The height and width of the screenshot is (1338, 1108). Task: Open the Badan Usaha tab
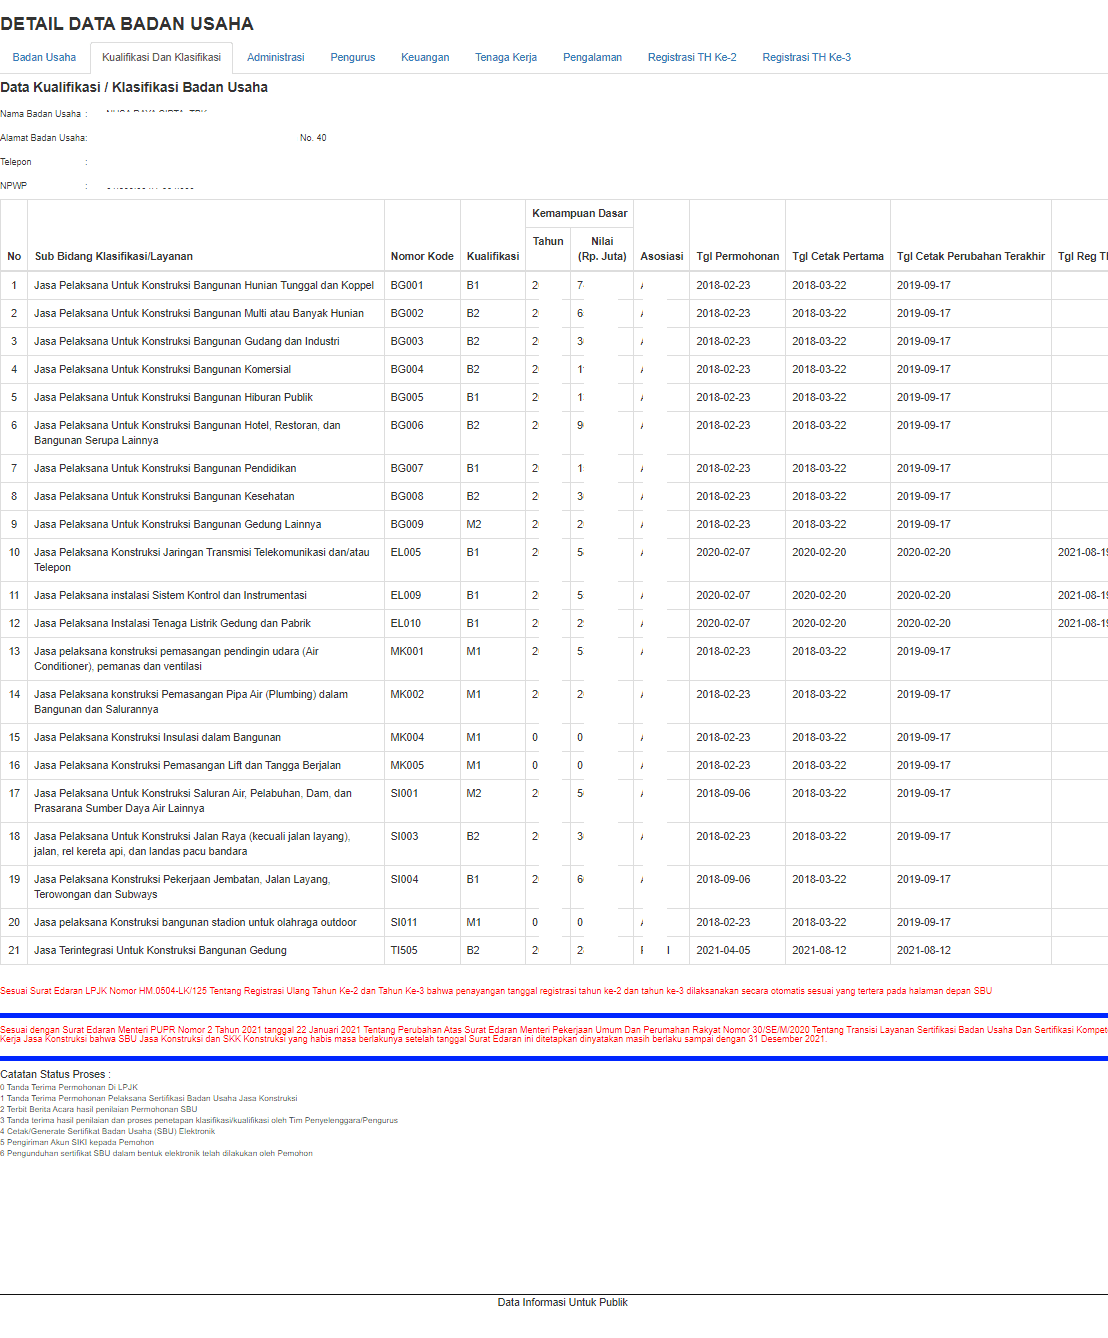click(x=44, y=57)
